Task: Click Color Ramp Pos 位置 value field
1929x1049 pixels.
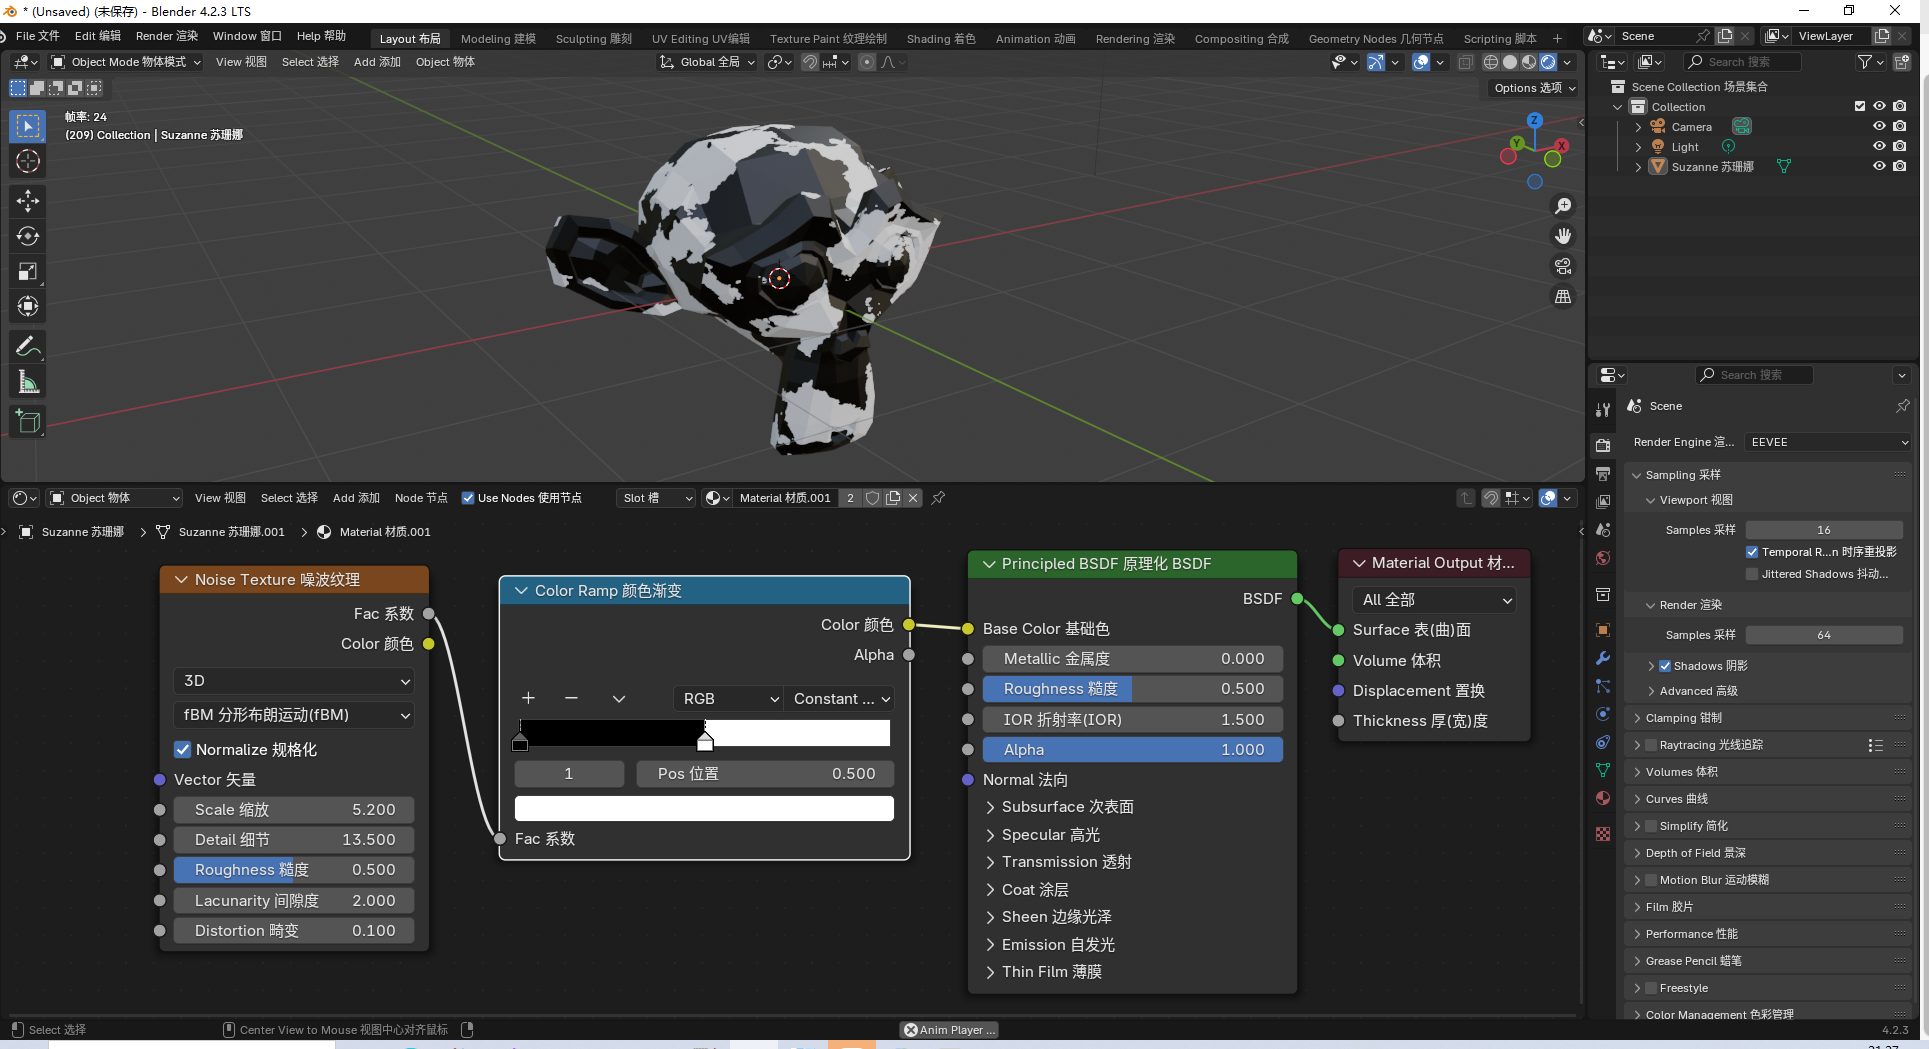Action: [765, 774]
